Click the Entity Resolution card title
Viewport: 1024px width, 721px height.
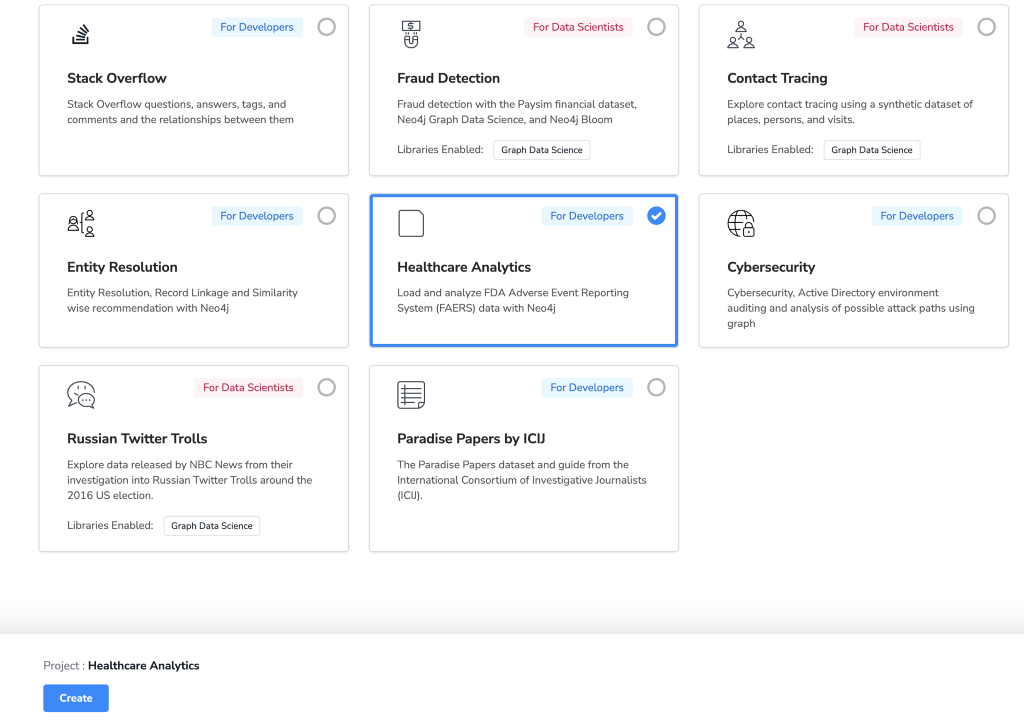[122, 267]
